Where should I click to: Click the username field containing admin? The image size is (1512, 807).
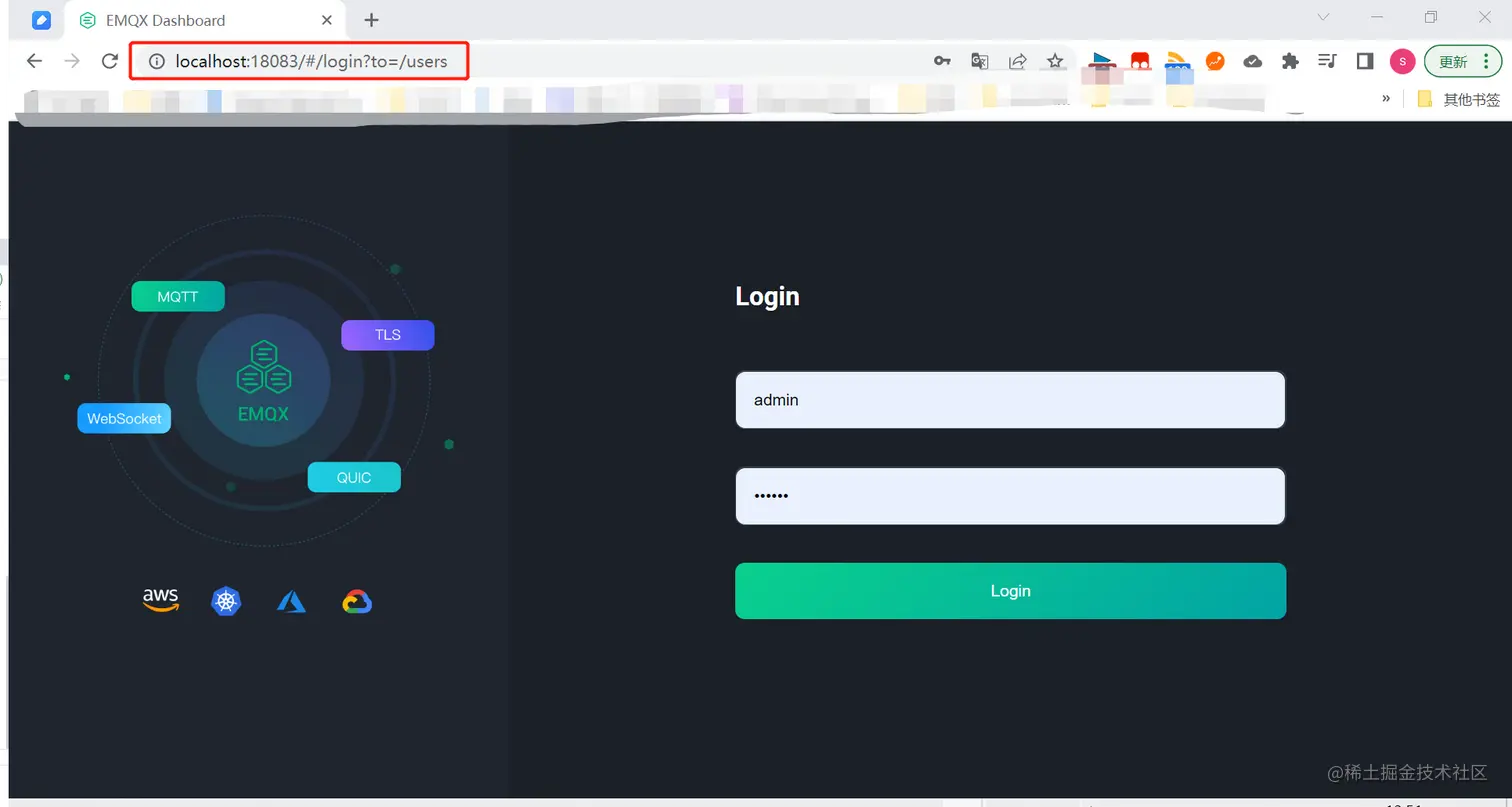pyautogui.click(x=1010, y=400)
